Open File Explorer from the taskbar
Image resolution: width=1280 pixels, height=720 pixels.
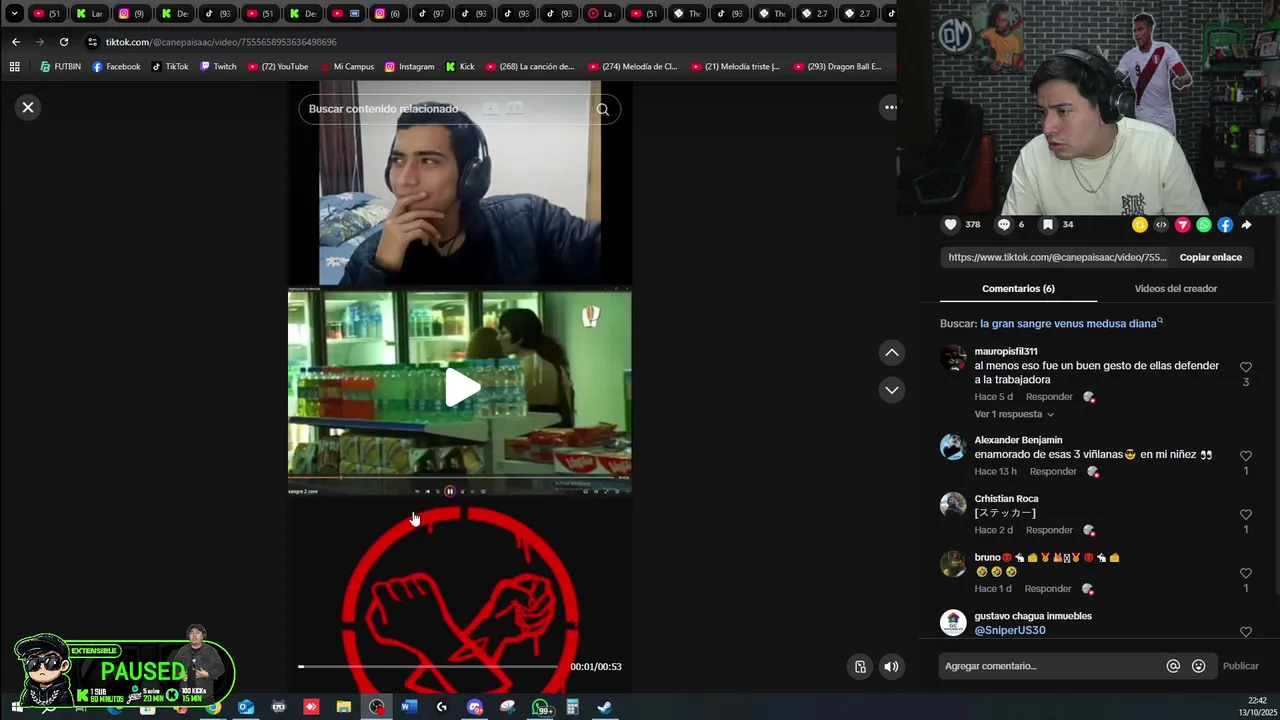click(x=344, y=707)
